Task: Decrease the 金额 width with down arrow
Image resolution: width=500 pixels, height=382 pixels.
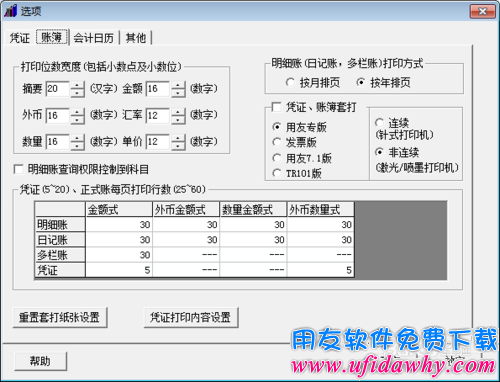Action: point(178,93)
